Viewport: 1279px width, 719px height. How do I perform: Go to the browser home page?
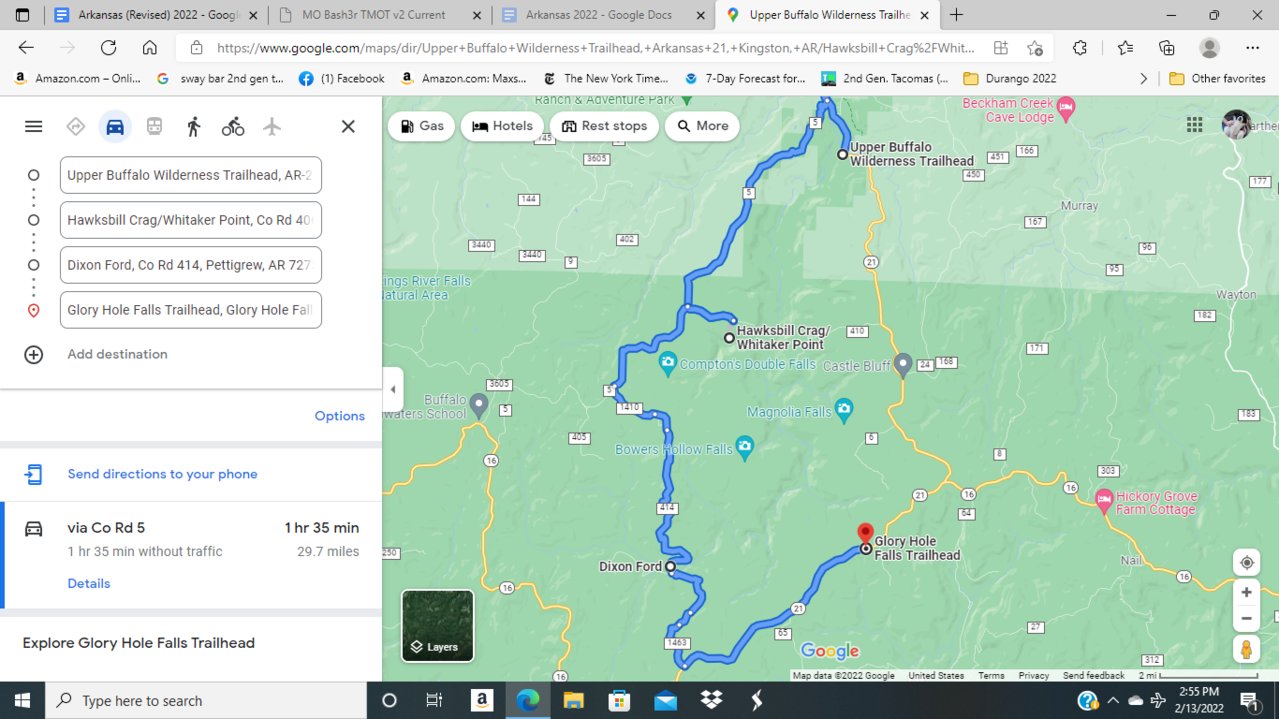[x=150, y=48]
